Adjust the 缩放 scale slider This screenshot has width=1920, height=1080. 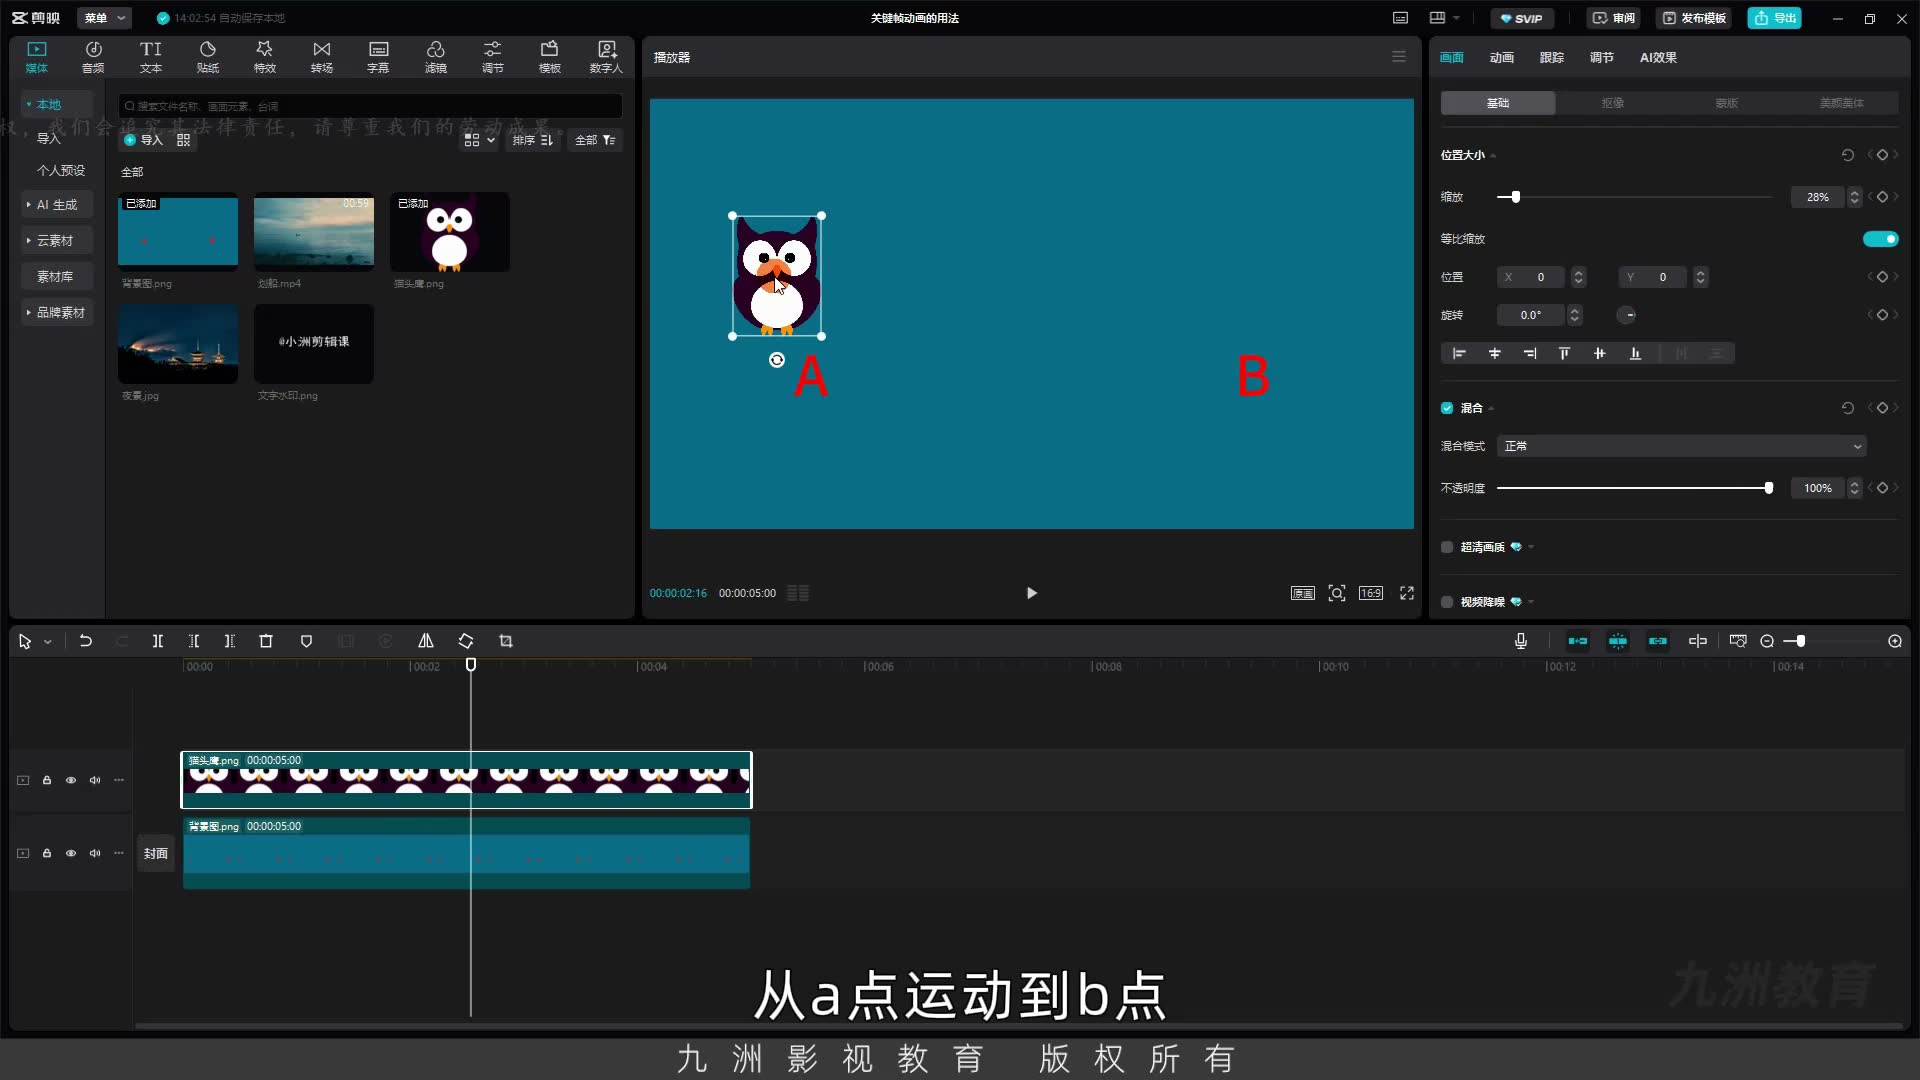(x=1635, y=197)
